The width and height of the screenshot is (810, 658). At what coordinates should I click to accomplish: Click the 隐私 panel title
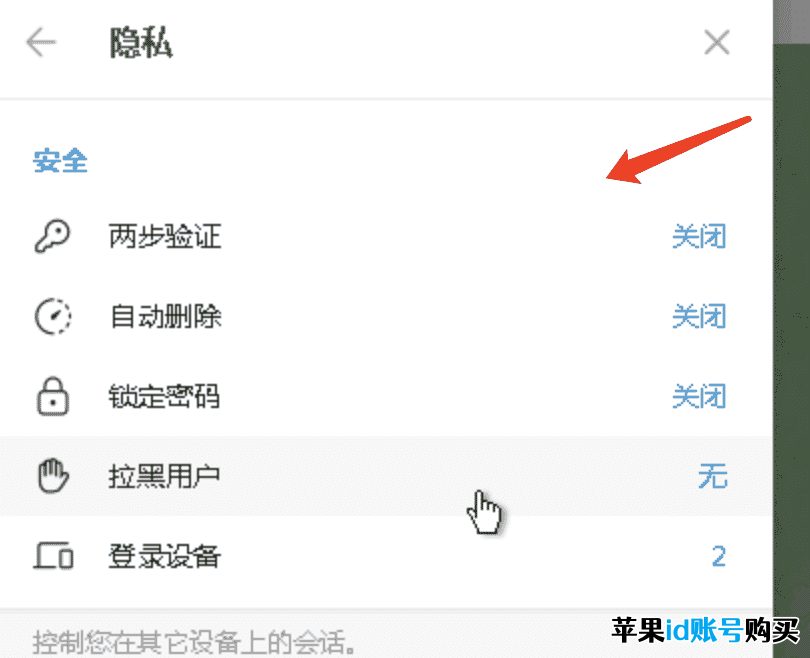tap(141, 42)
